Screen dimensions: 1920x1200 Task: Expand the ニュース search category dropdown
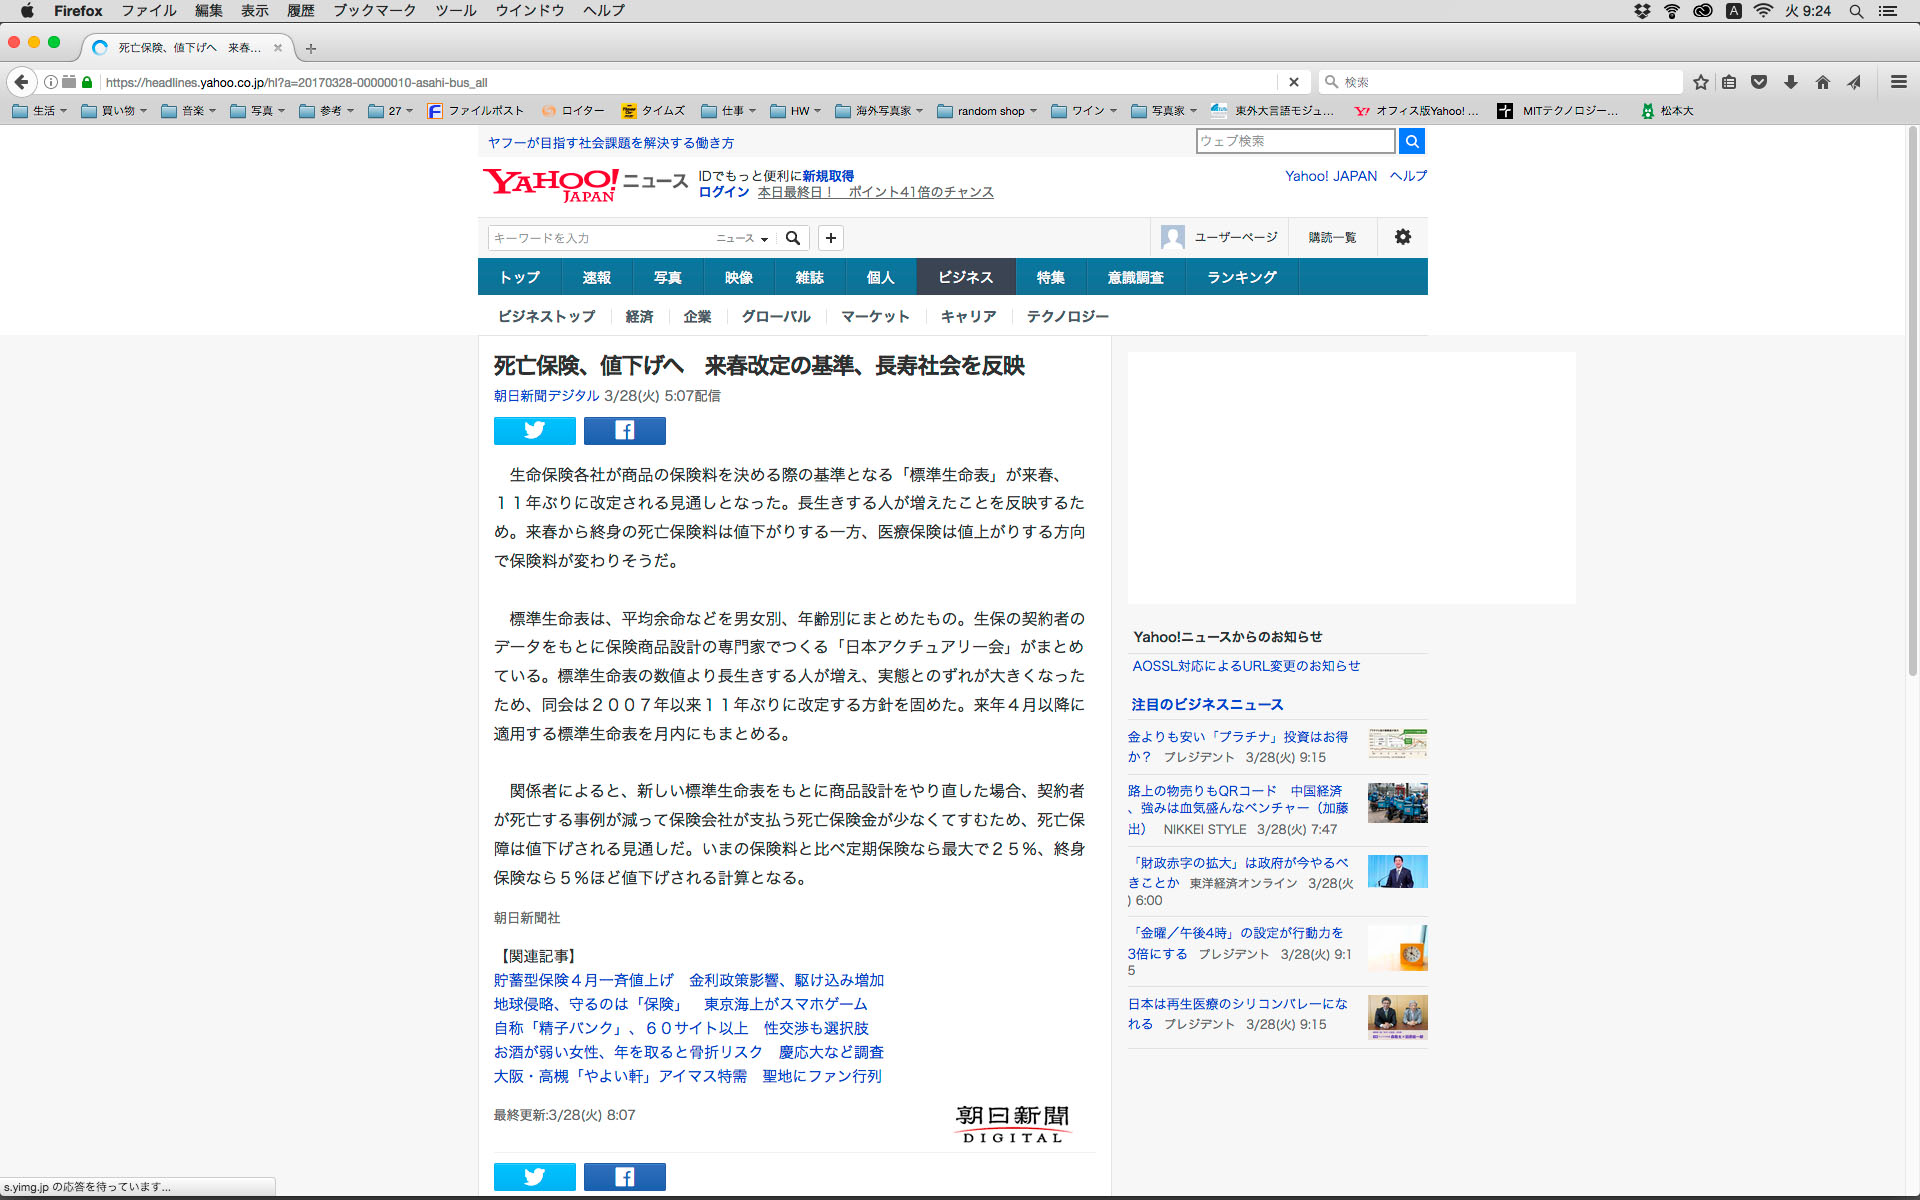pos(742,238)
